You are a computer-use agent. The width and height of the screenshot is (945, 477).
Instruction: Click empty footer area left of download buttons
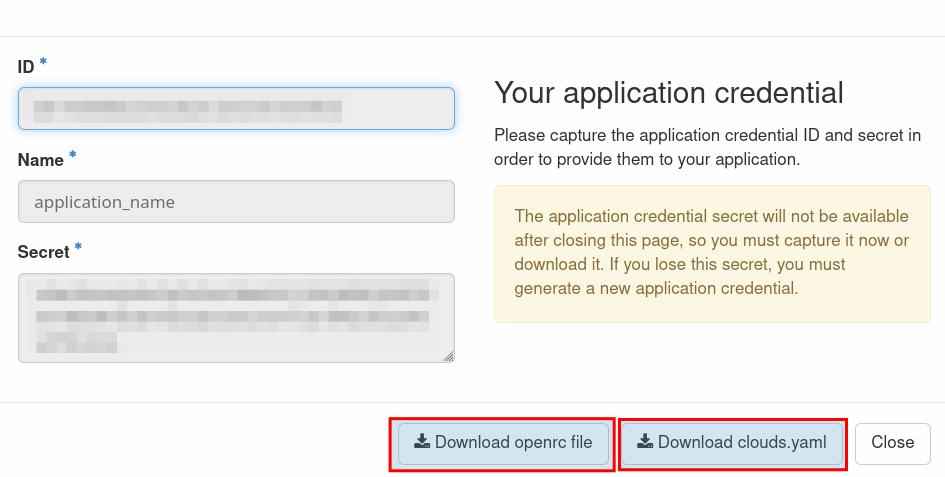(190, 442)
